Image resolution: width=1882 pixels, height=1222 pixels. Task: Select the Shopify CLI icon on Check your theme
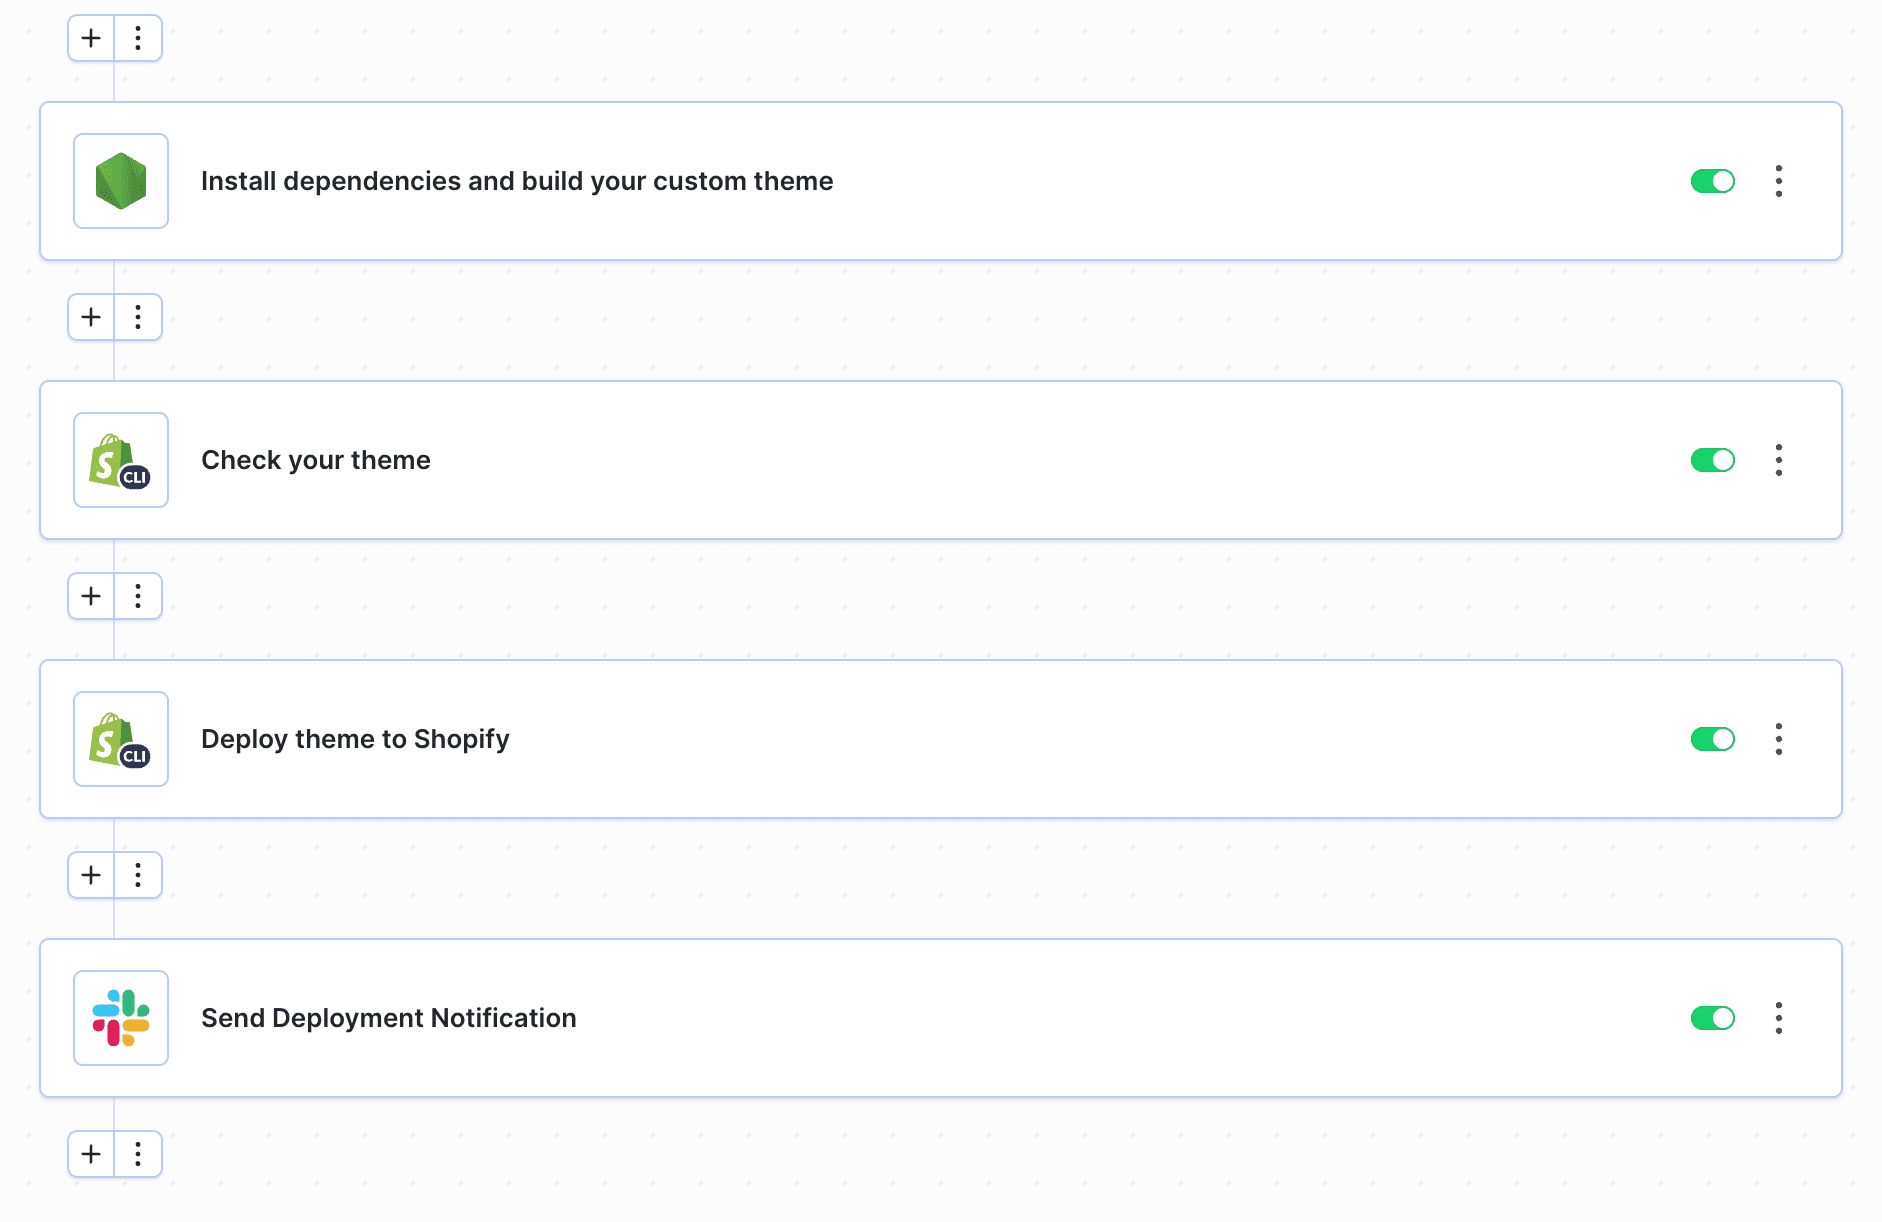click(x=120, y=460)
